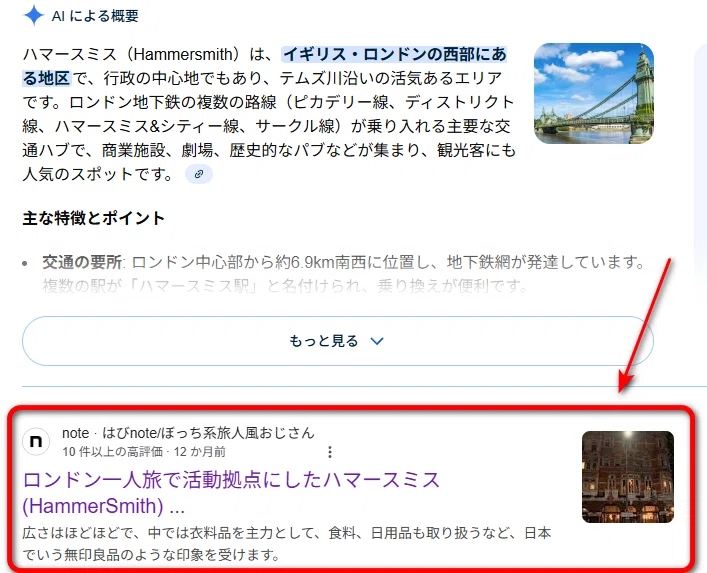Click the snippet starting 広さはほどほどで
Image resolution: width=707 pixels, height=573 pixels.
point(287,543)
